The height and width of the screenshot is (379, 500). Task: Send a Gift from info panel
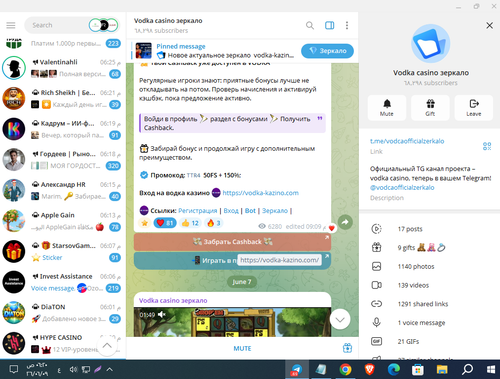430,107
